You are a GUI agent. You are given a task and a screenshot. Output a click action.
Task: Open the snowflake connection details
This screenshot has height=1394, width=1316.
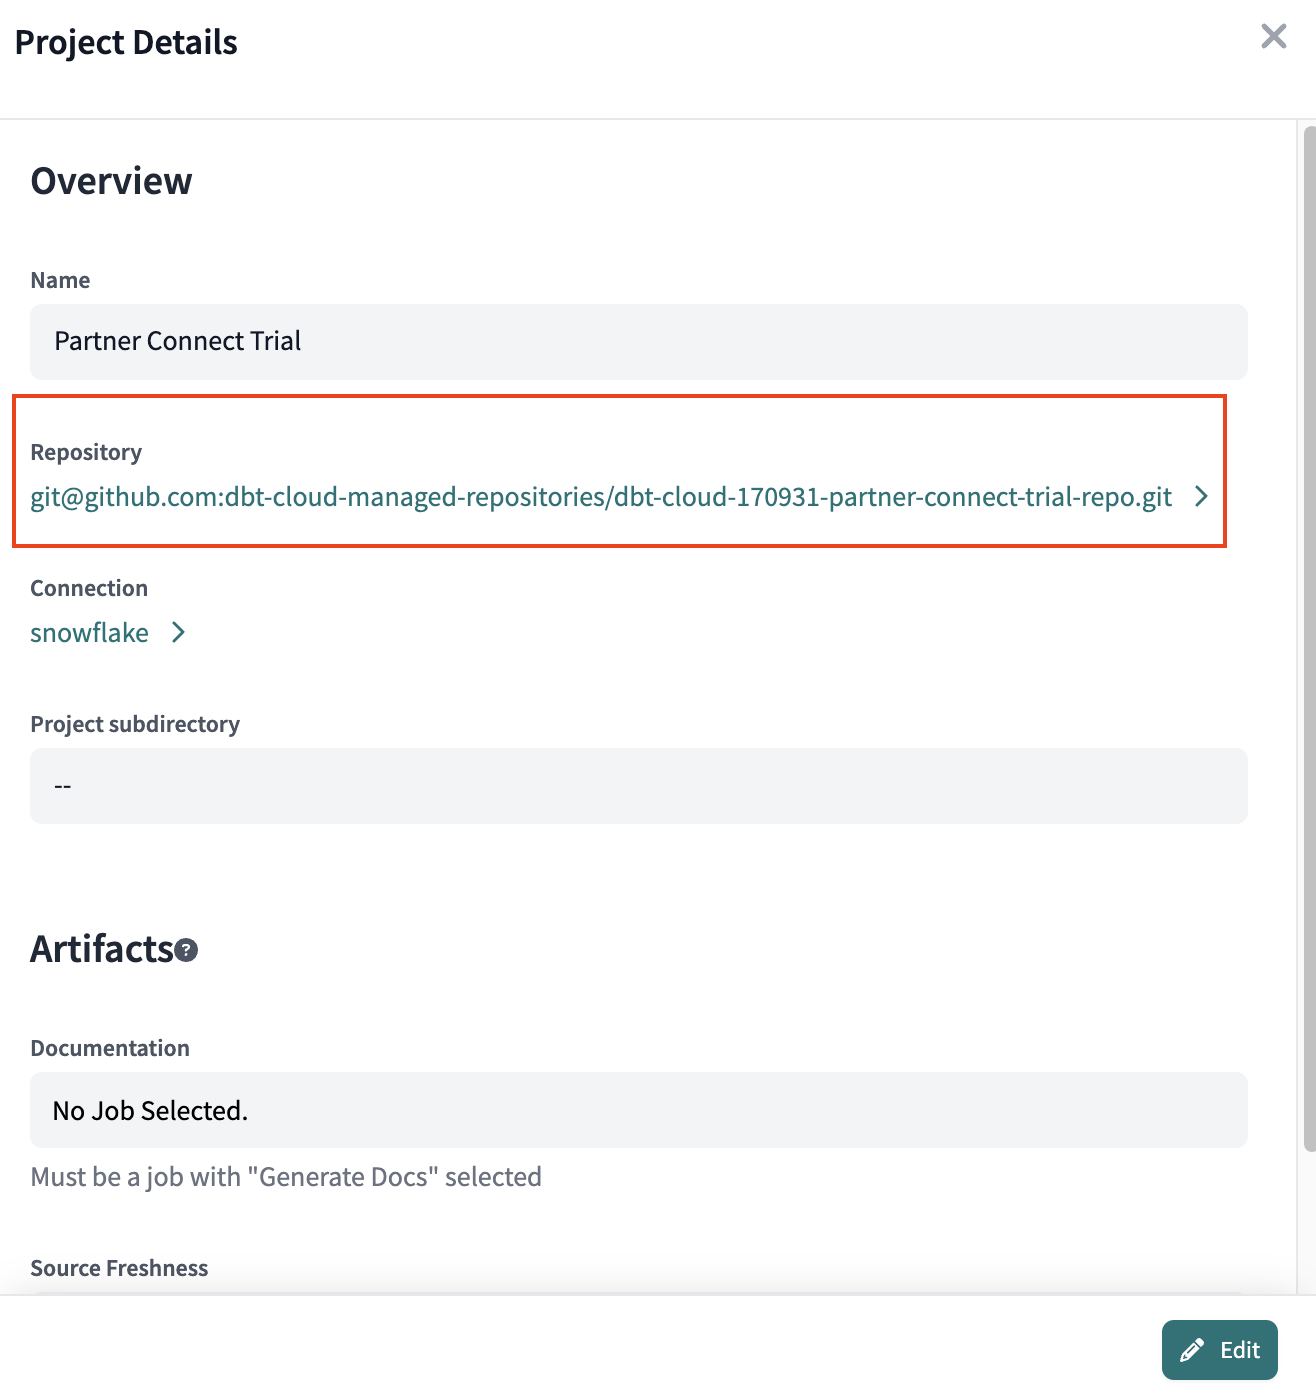(89, 632)
